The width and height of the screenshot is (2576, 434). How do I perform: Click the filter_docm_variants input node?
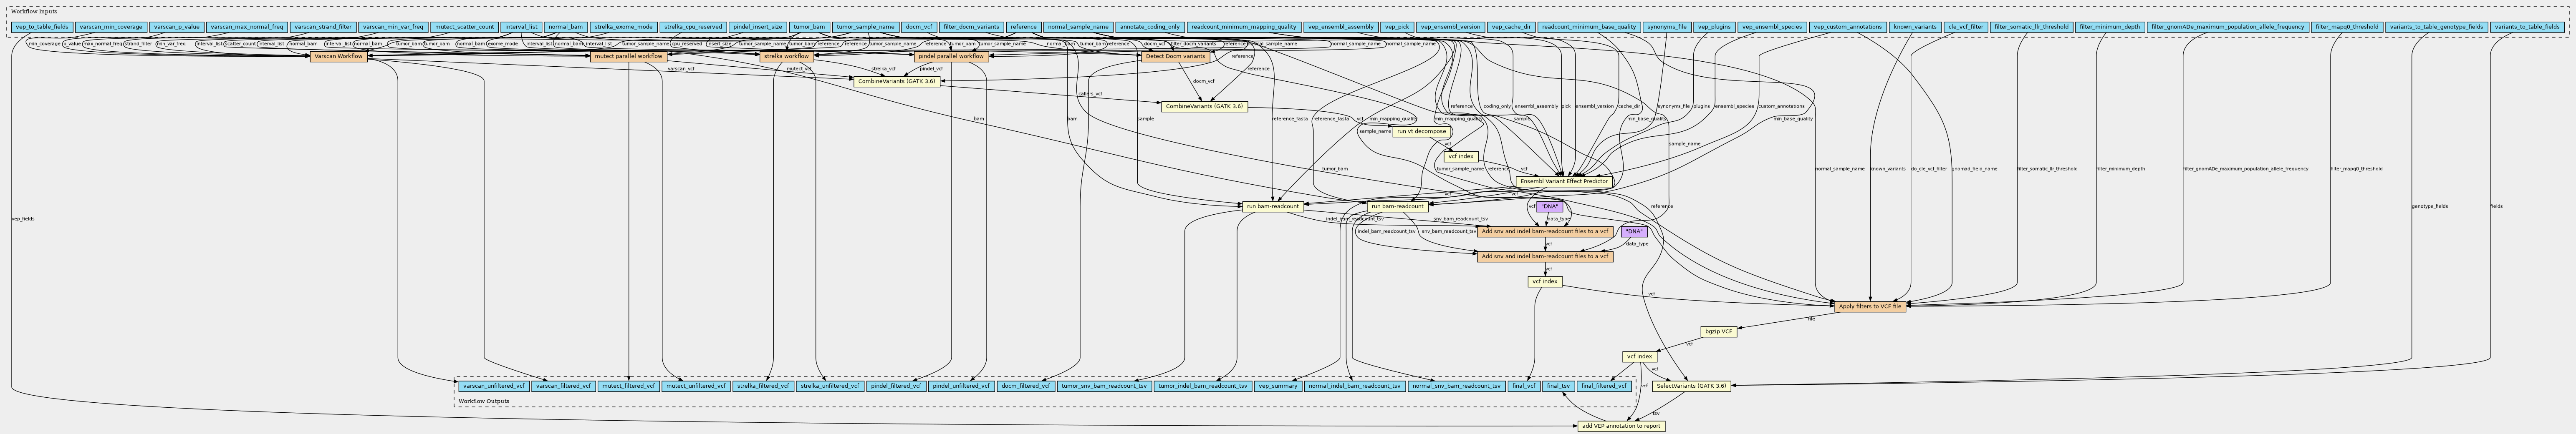pos(971,27)
